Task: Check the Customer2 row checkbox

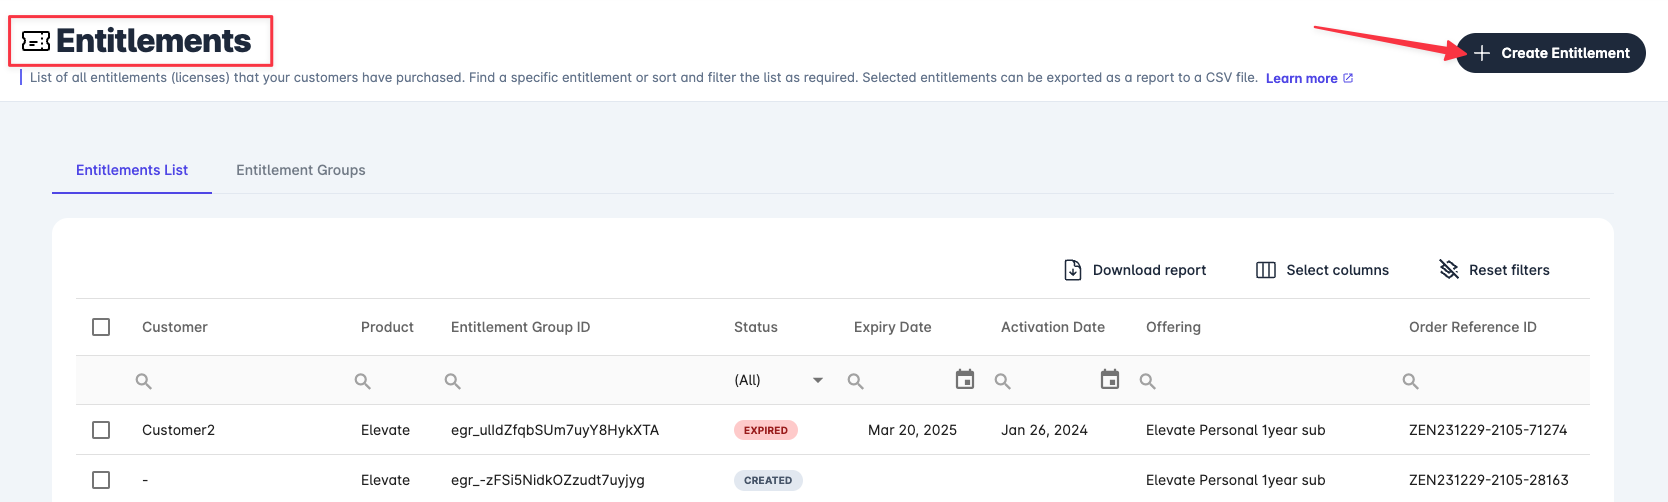Action: pyautogui.click(x=101, y=430)
